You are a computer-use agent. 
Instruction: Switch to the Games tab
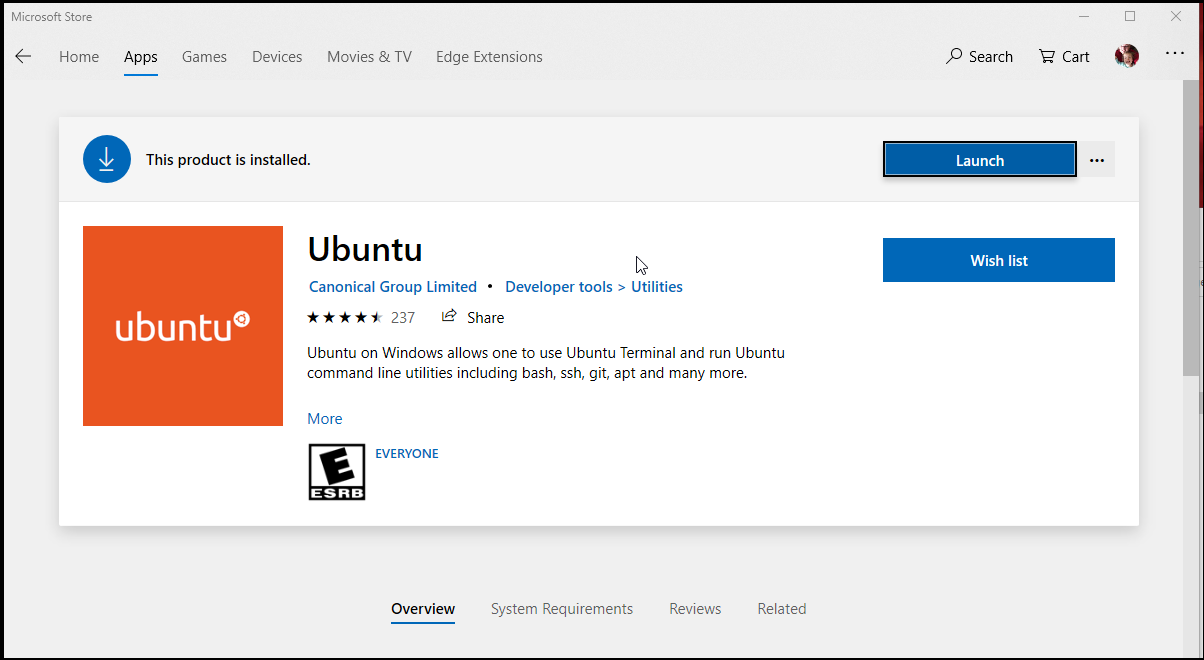[x=204, y=57]
